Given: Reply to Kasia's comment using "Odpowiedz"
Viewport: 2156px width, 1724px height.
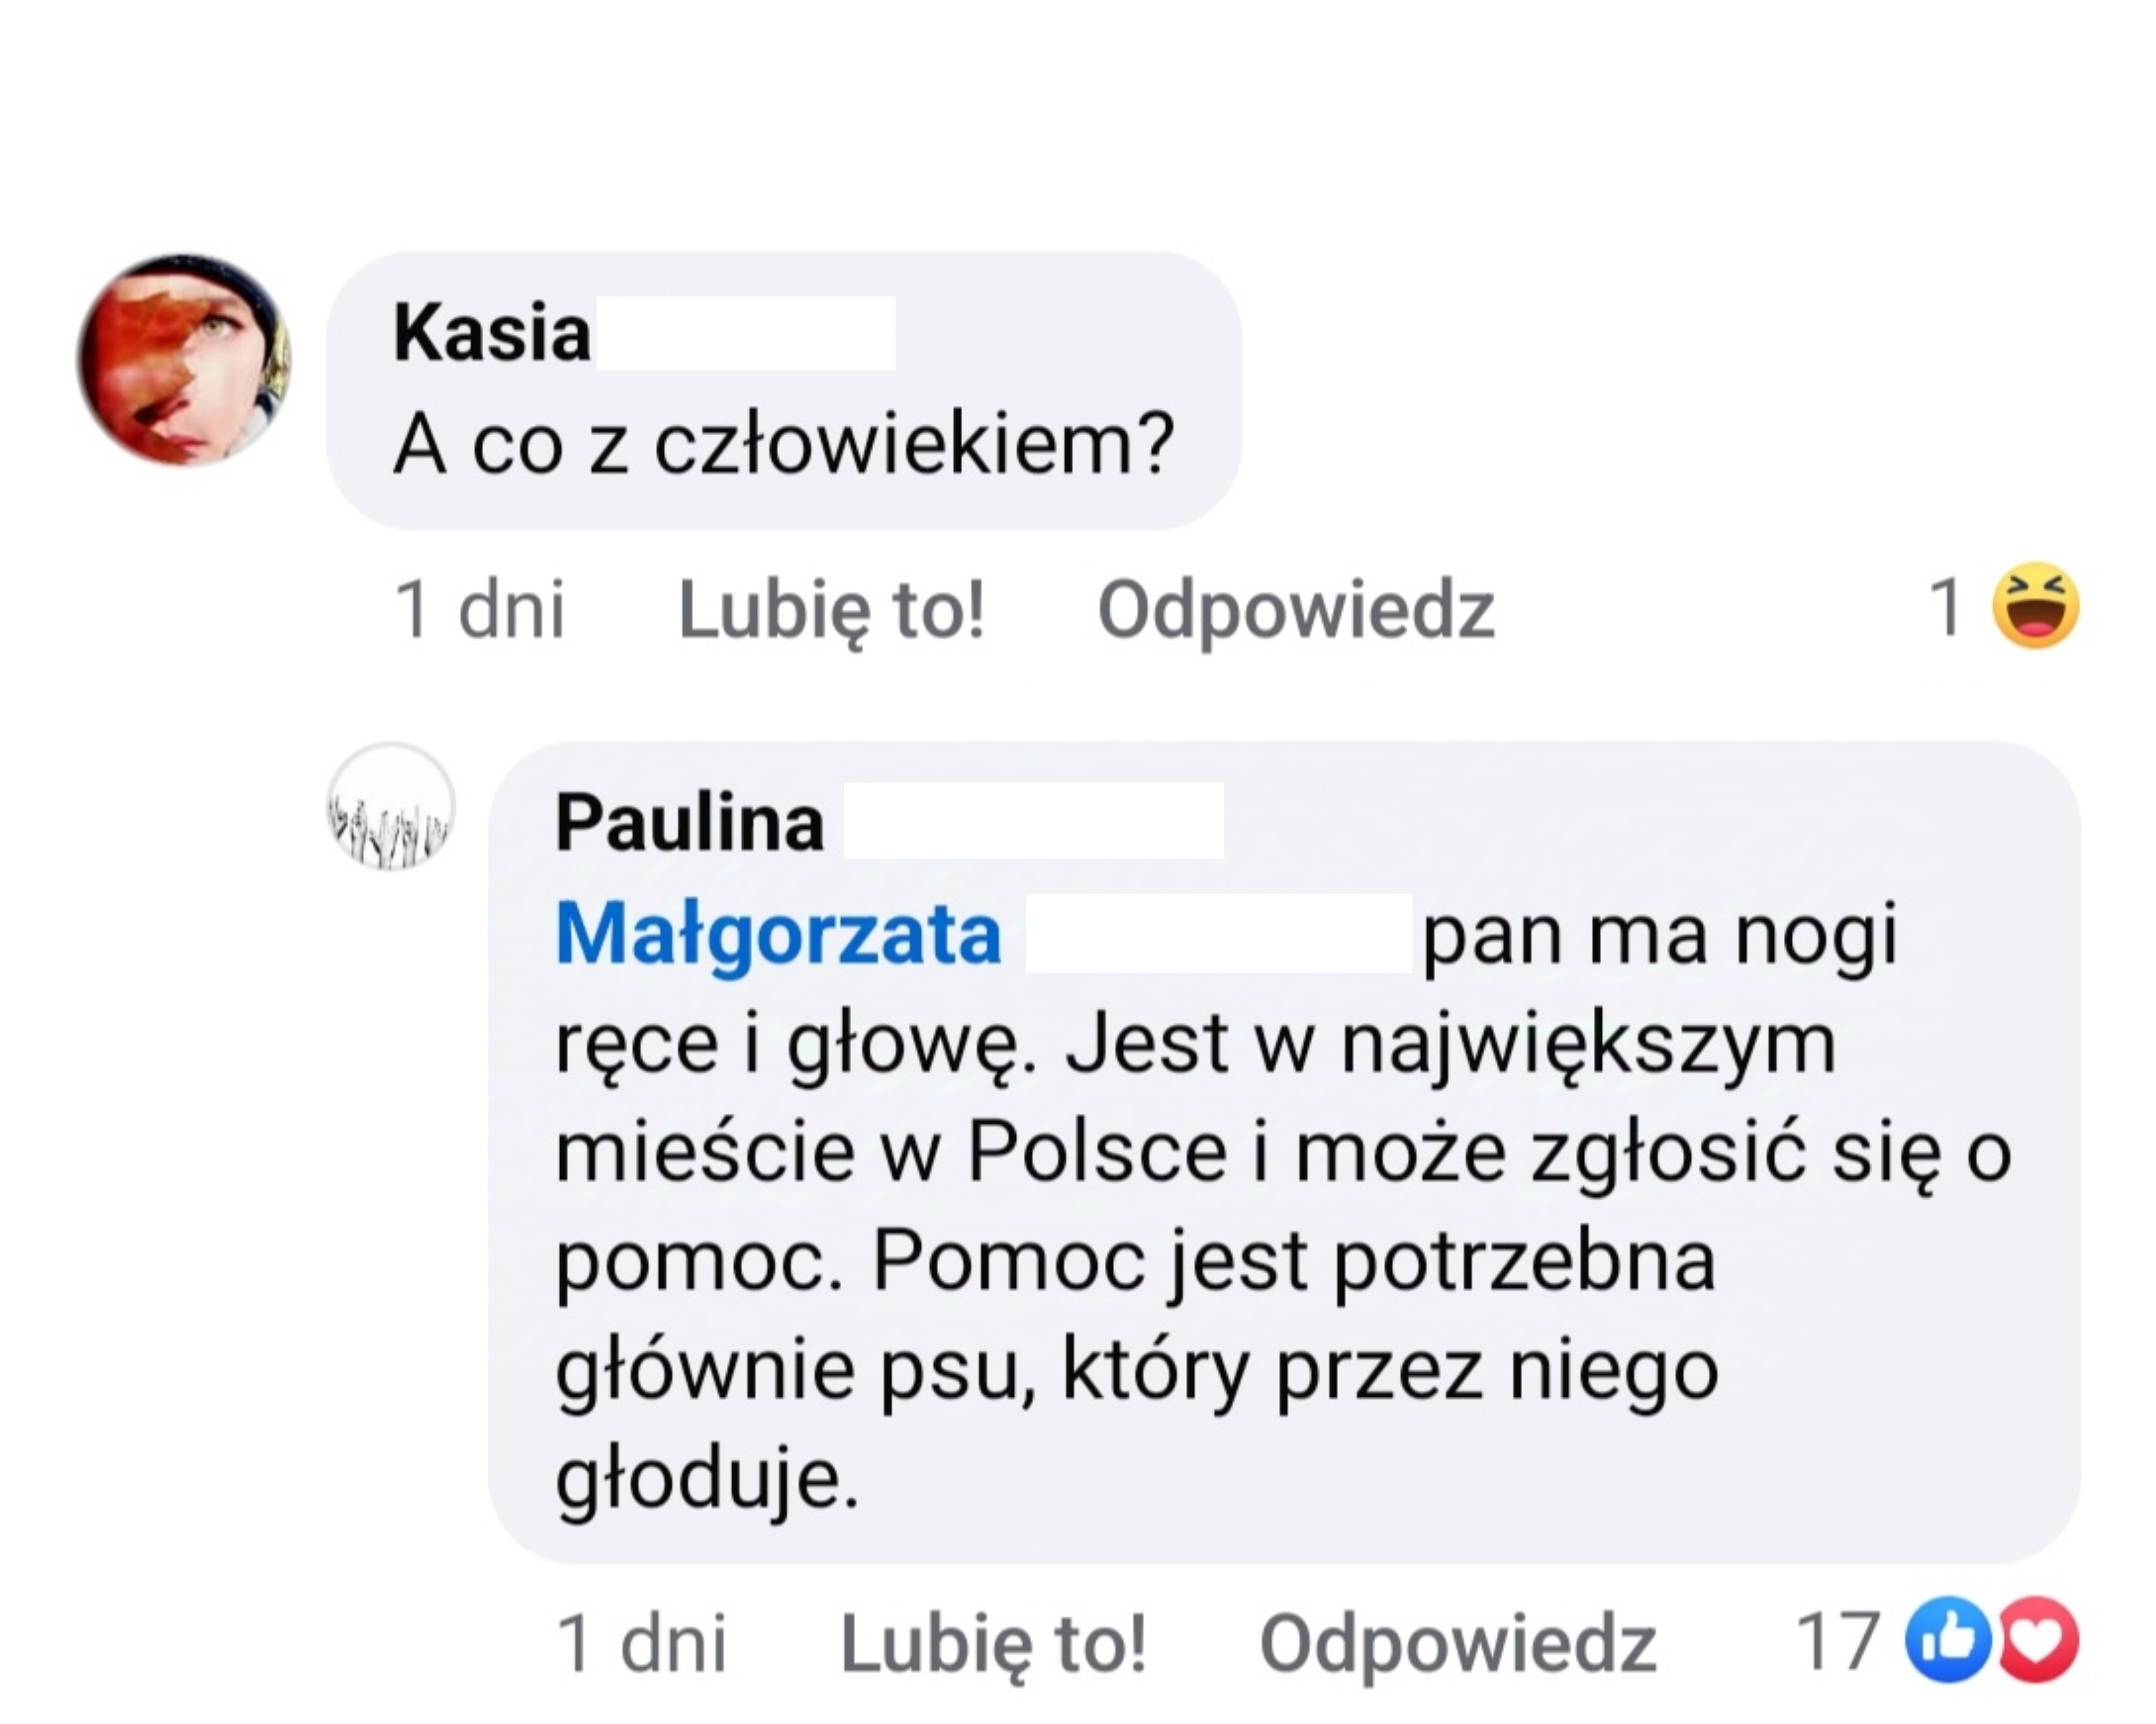Looking at the screenshot, I should pos(1295,609).
